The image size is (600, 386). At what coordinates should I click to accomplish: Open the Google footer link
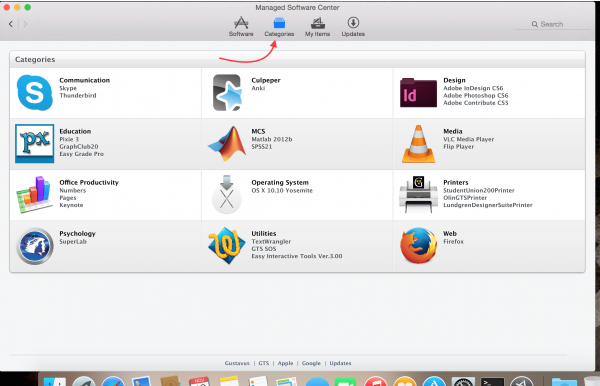tap(311, 363)
